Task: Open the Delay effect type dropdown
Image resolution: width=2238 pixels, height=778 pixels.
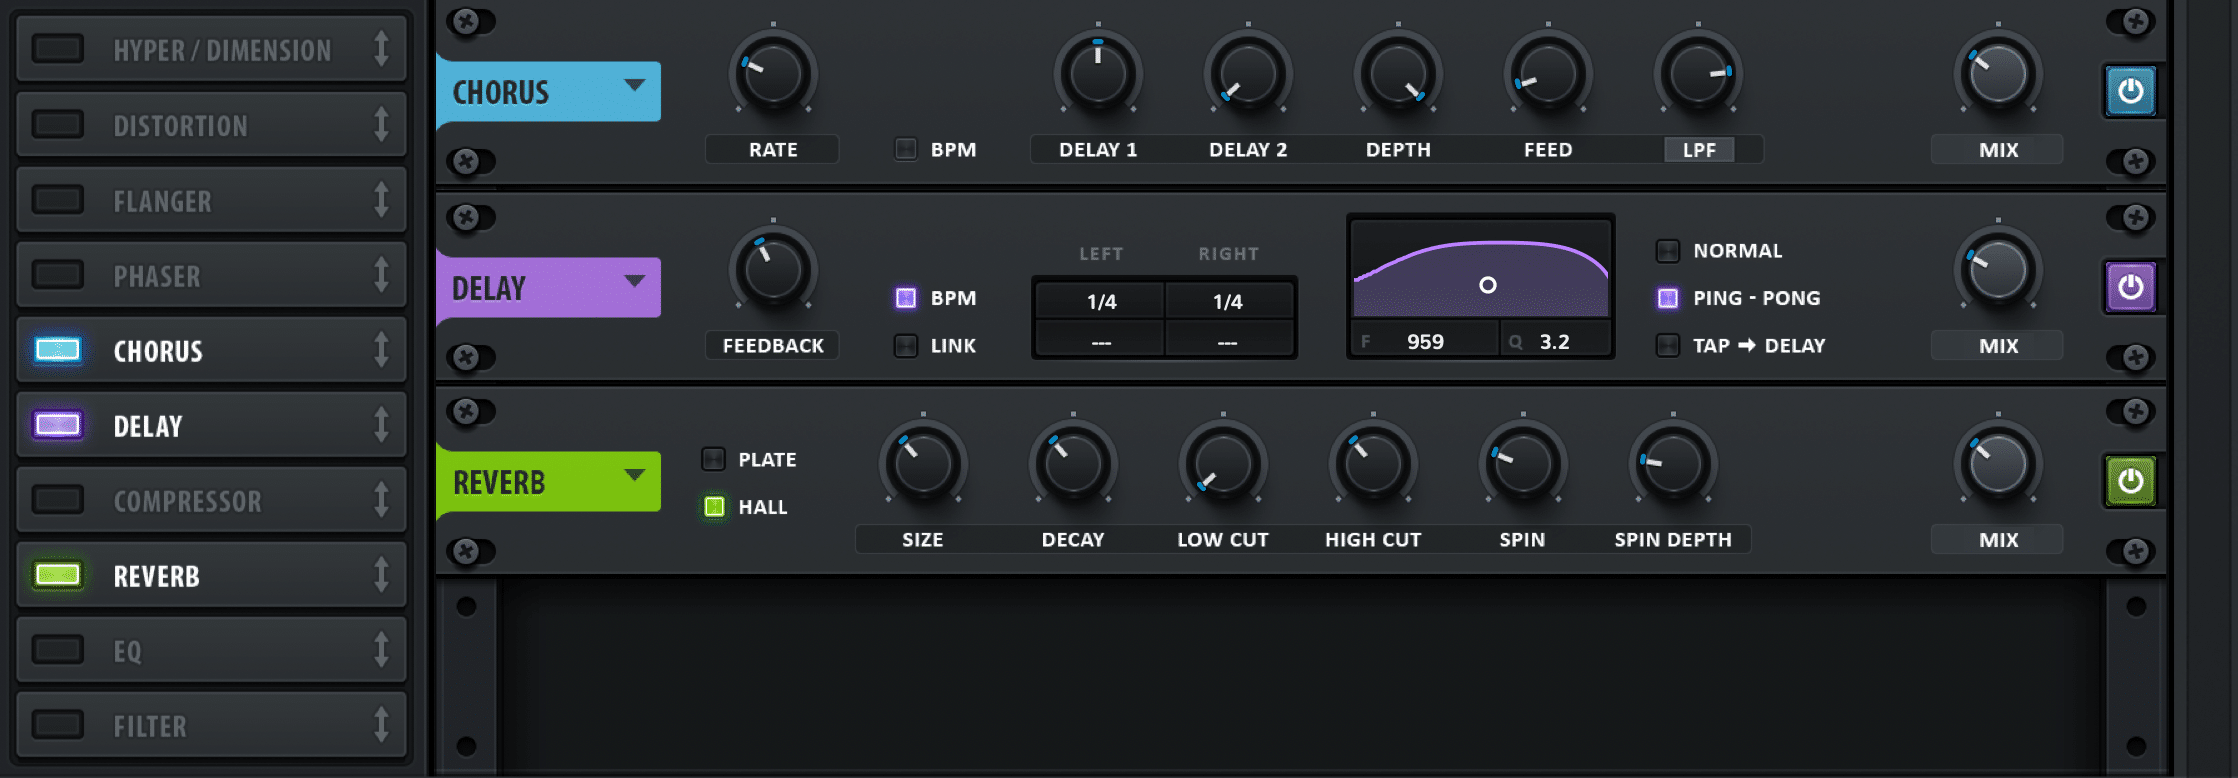Action: [634, 282]
